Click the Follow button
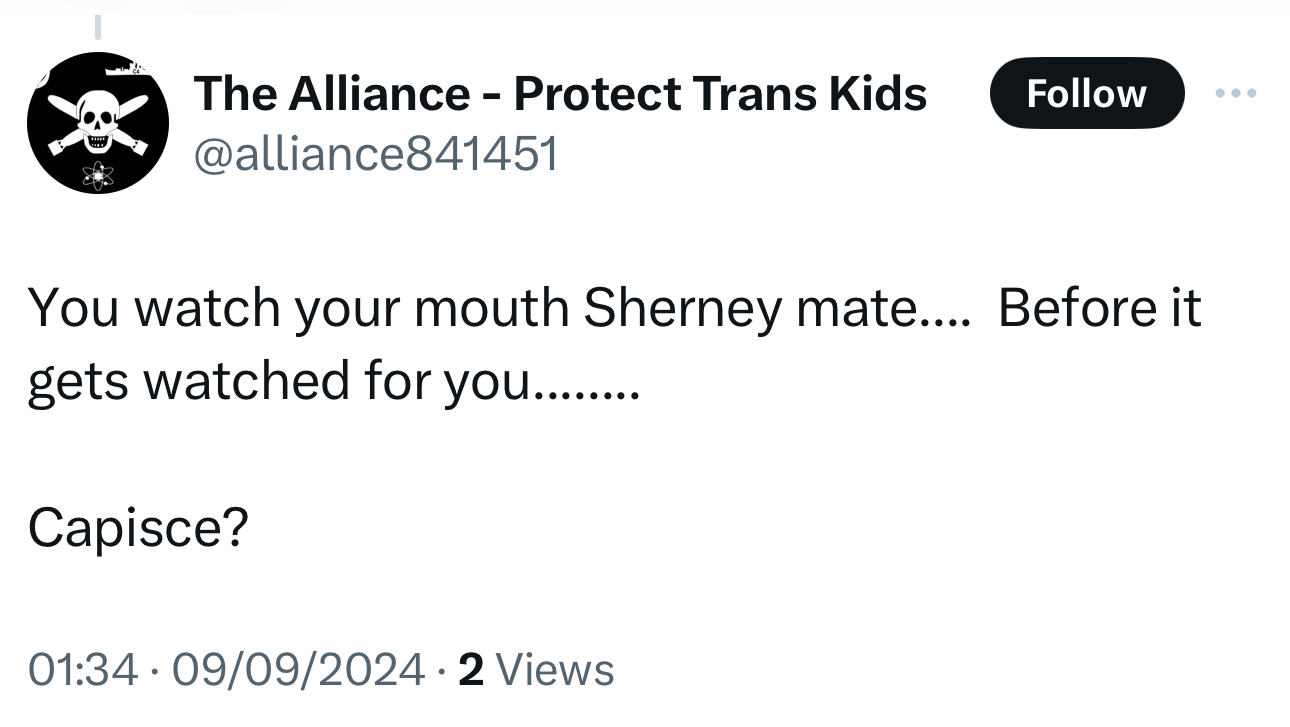This screenshot has height=727, width=1290. [x=1086, y=94]
